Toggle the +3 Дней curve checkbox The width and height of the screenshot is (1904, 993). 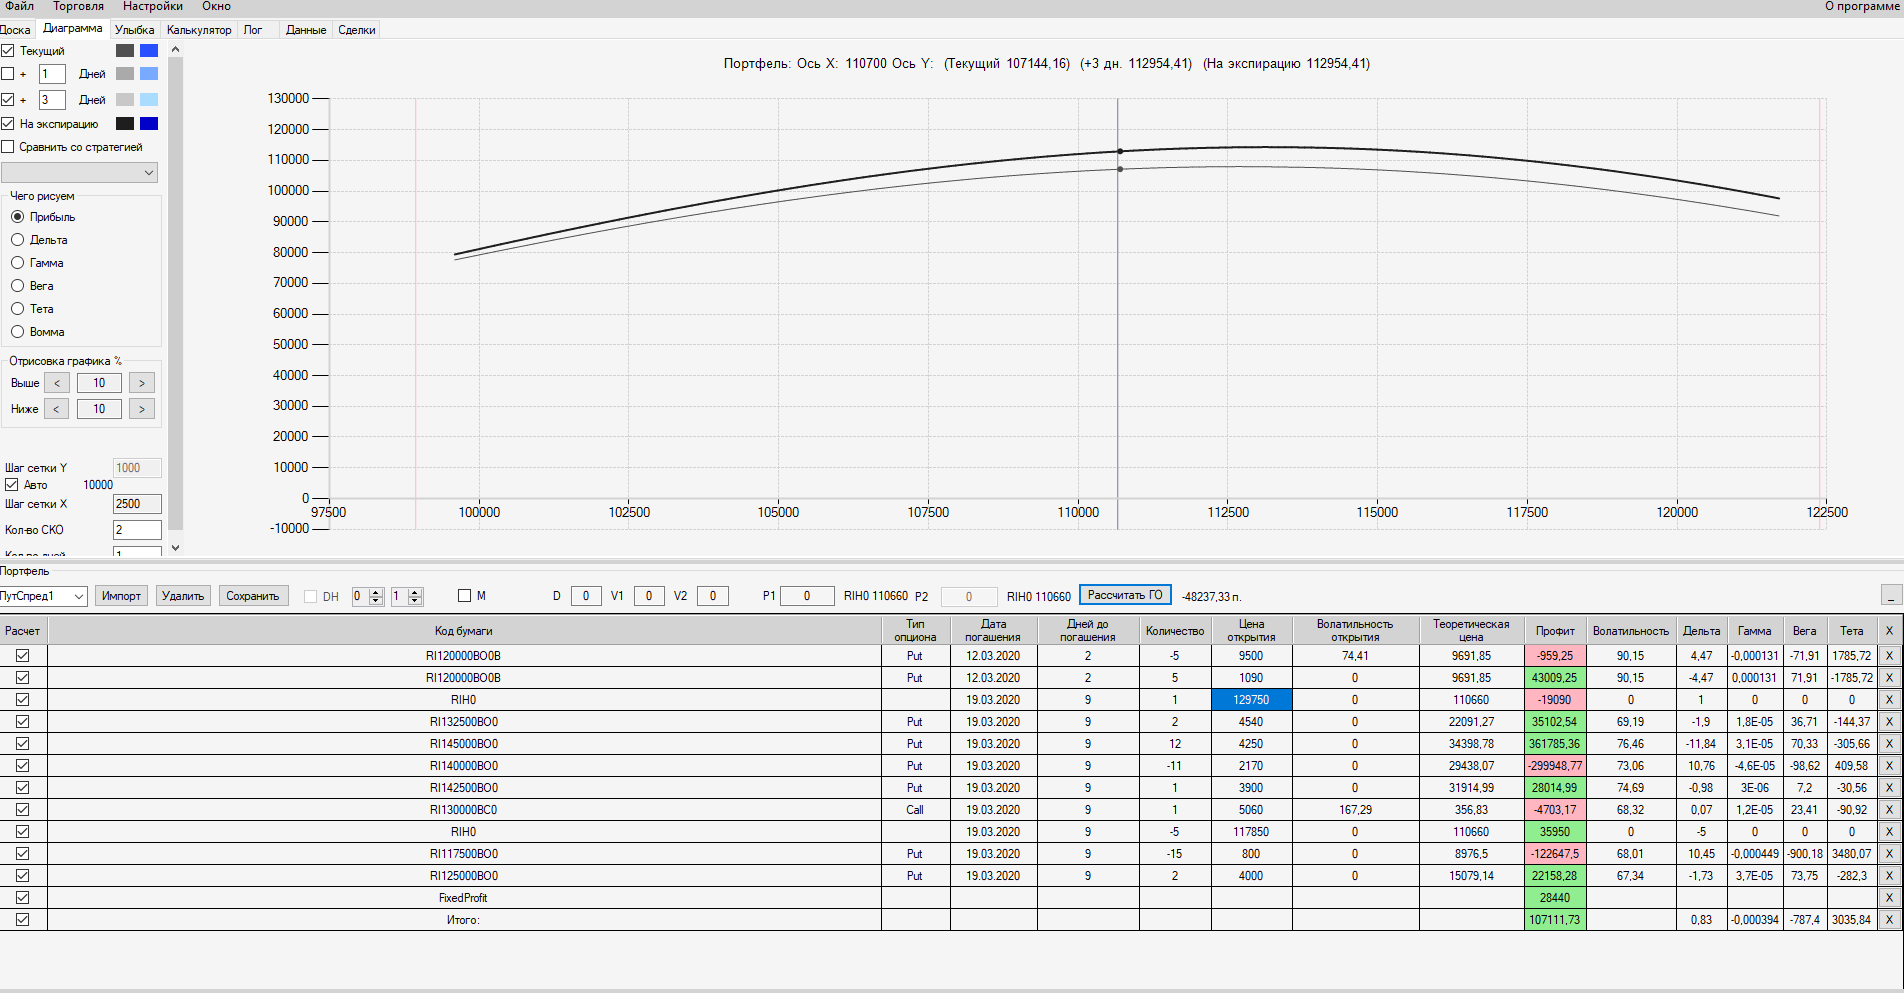click(x=8, y=100)
